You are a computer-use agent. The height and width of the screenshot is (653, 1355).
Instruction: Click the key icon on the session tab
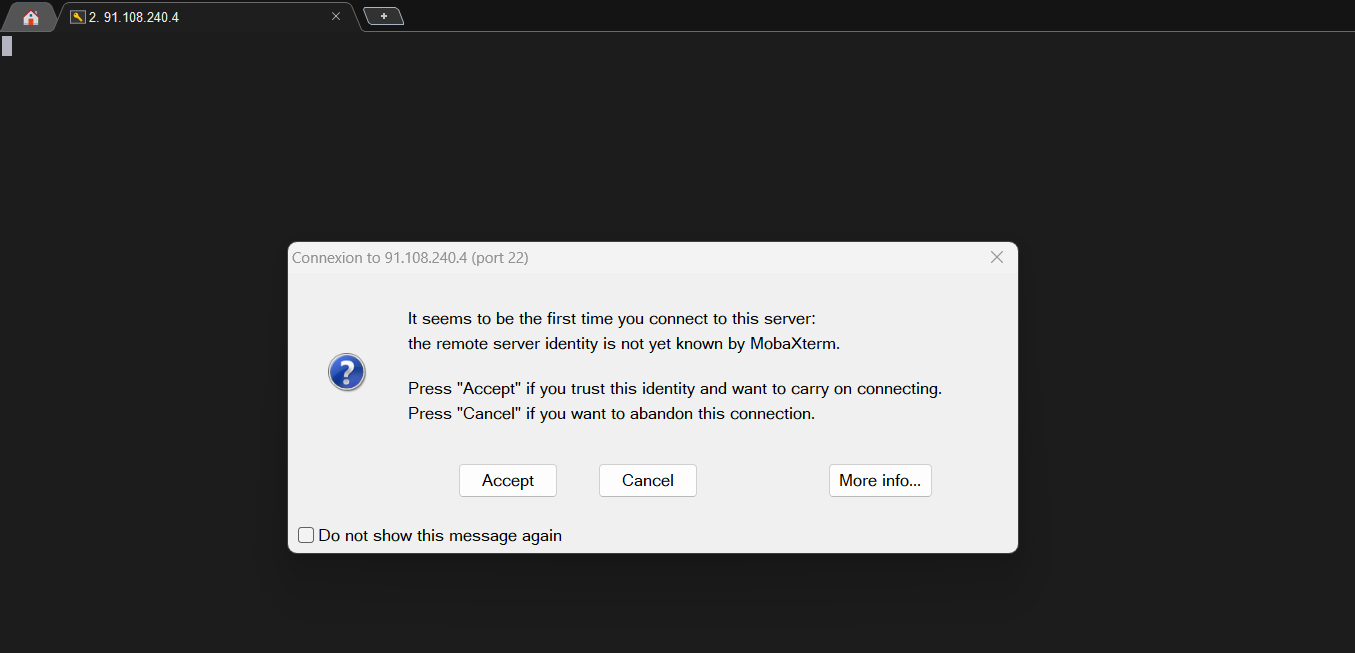(x=78, y=17)
